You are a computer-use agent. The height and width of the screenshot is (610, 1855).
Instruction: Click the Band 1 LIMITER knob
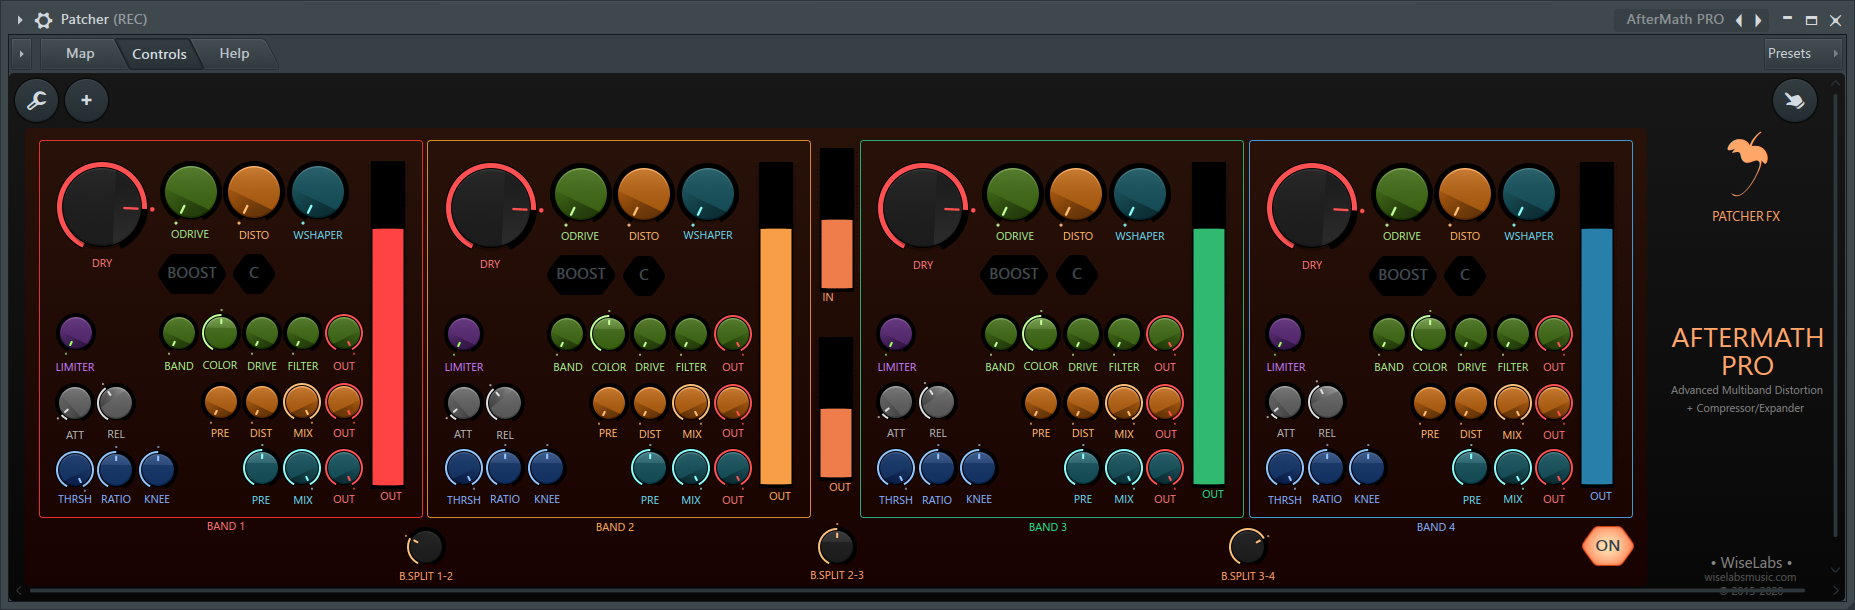[x=75, y=333]
